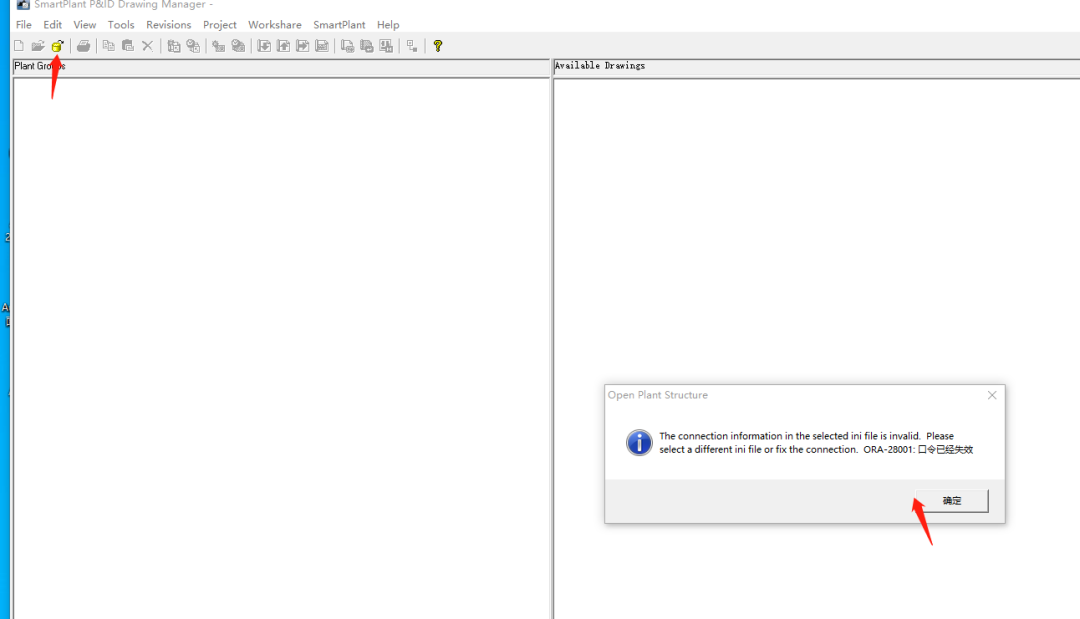Click the Available Drawings panel header
1080x619 pixels.
(816, 66)
